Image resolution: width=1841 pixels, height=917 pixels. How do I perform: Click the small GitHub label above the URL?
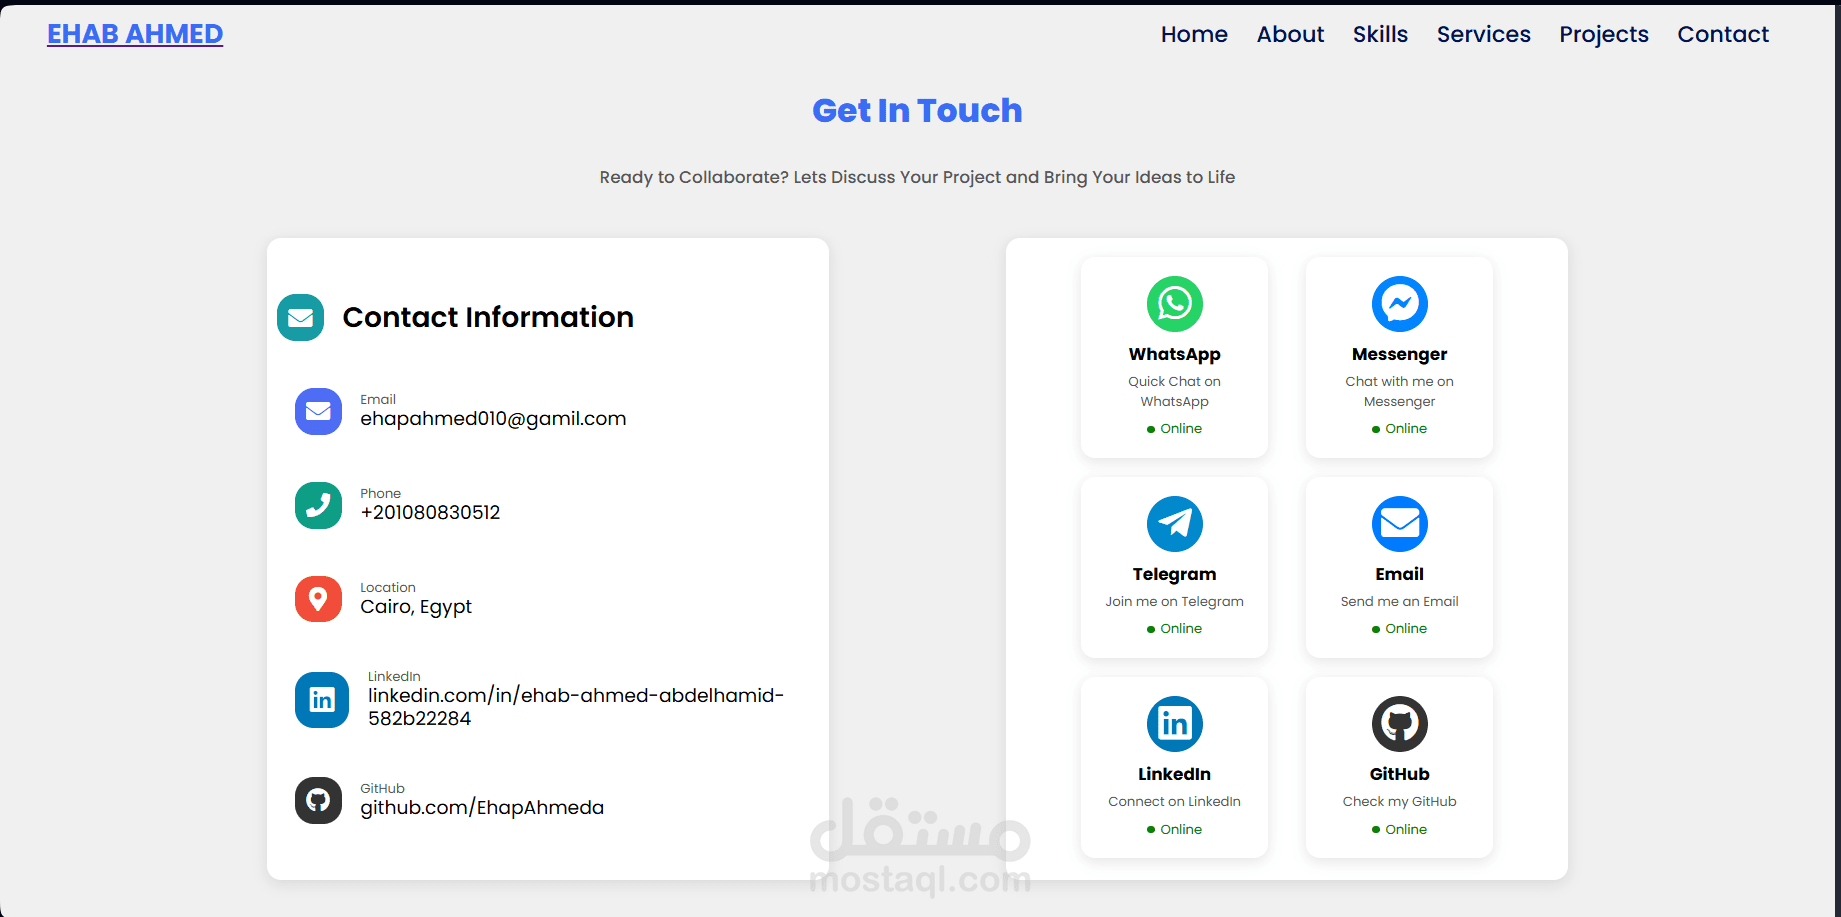coord(383,788)
